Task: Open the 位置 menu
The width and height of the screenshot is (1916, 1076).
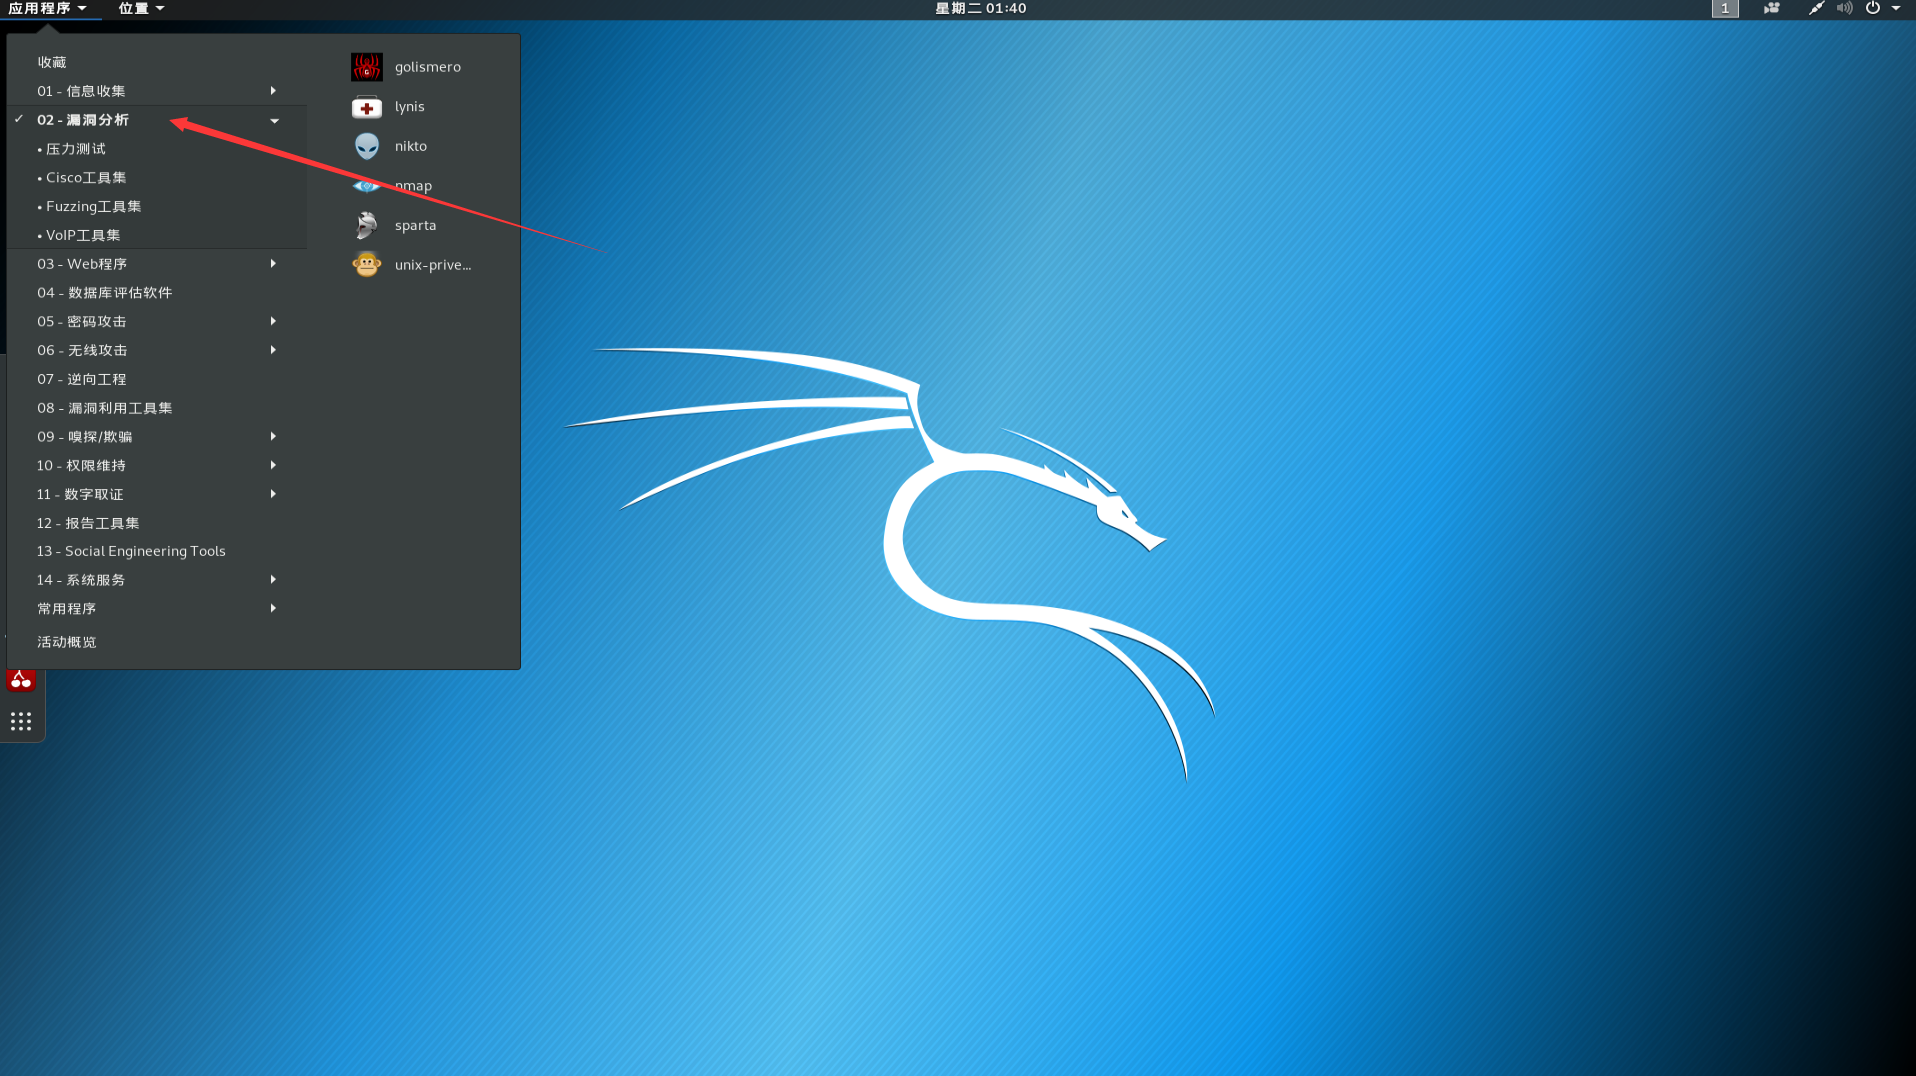Action: (141, 8)
